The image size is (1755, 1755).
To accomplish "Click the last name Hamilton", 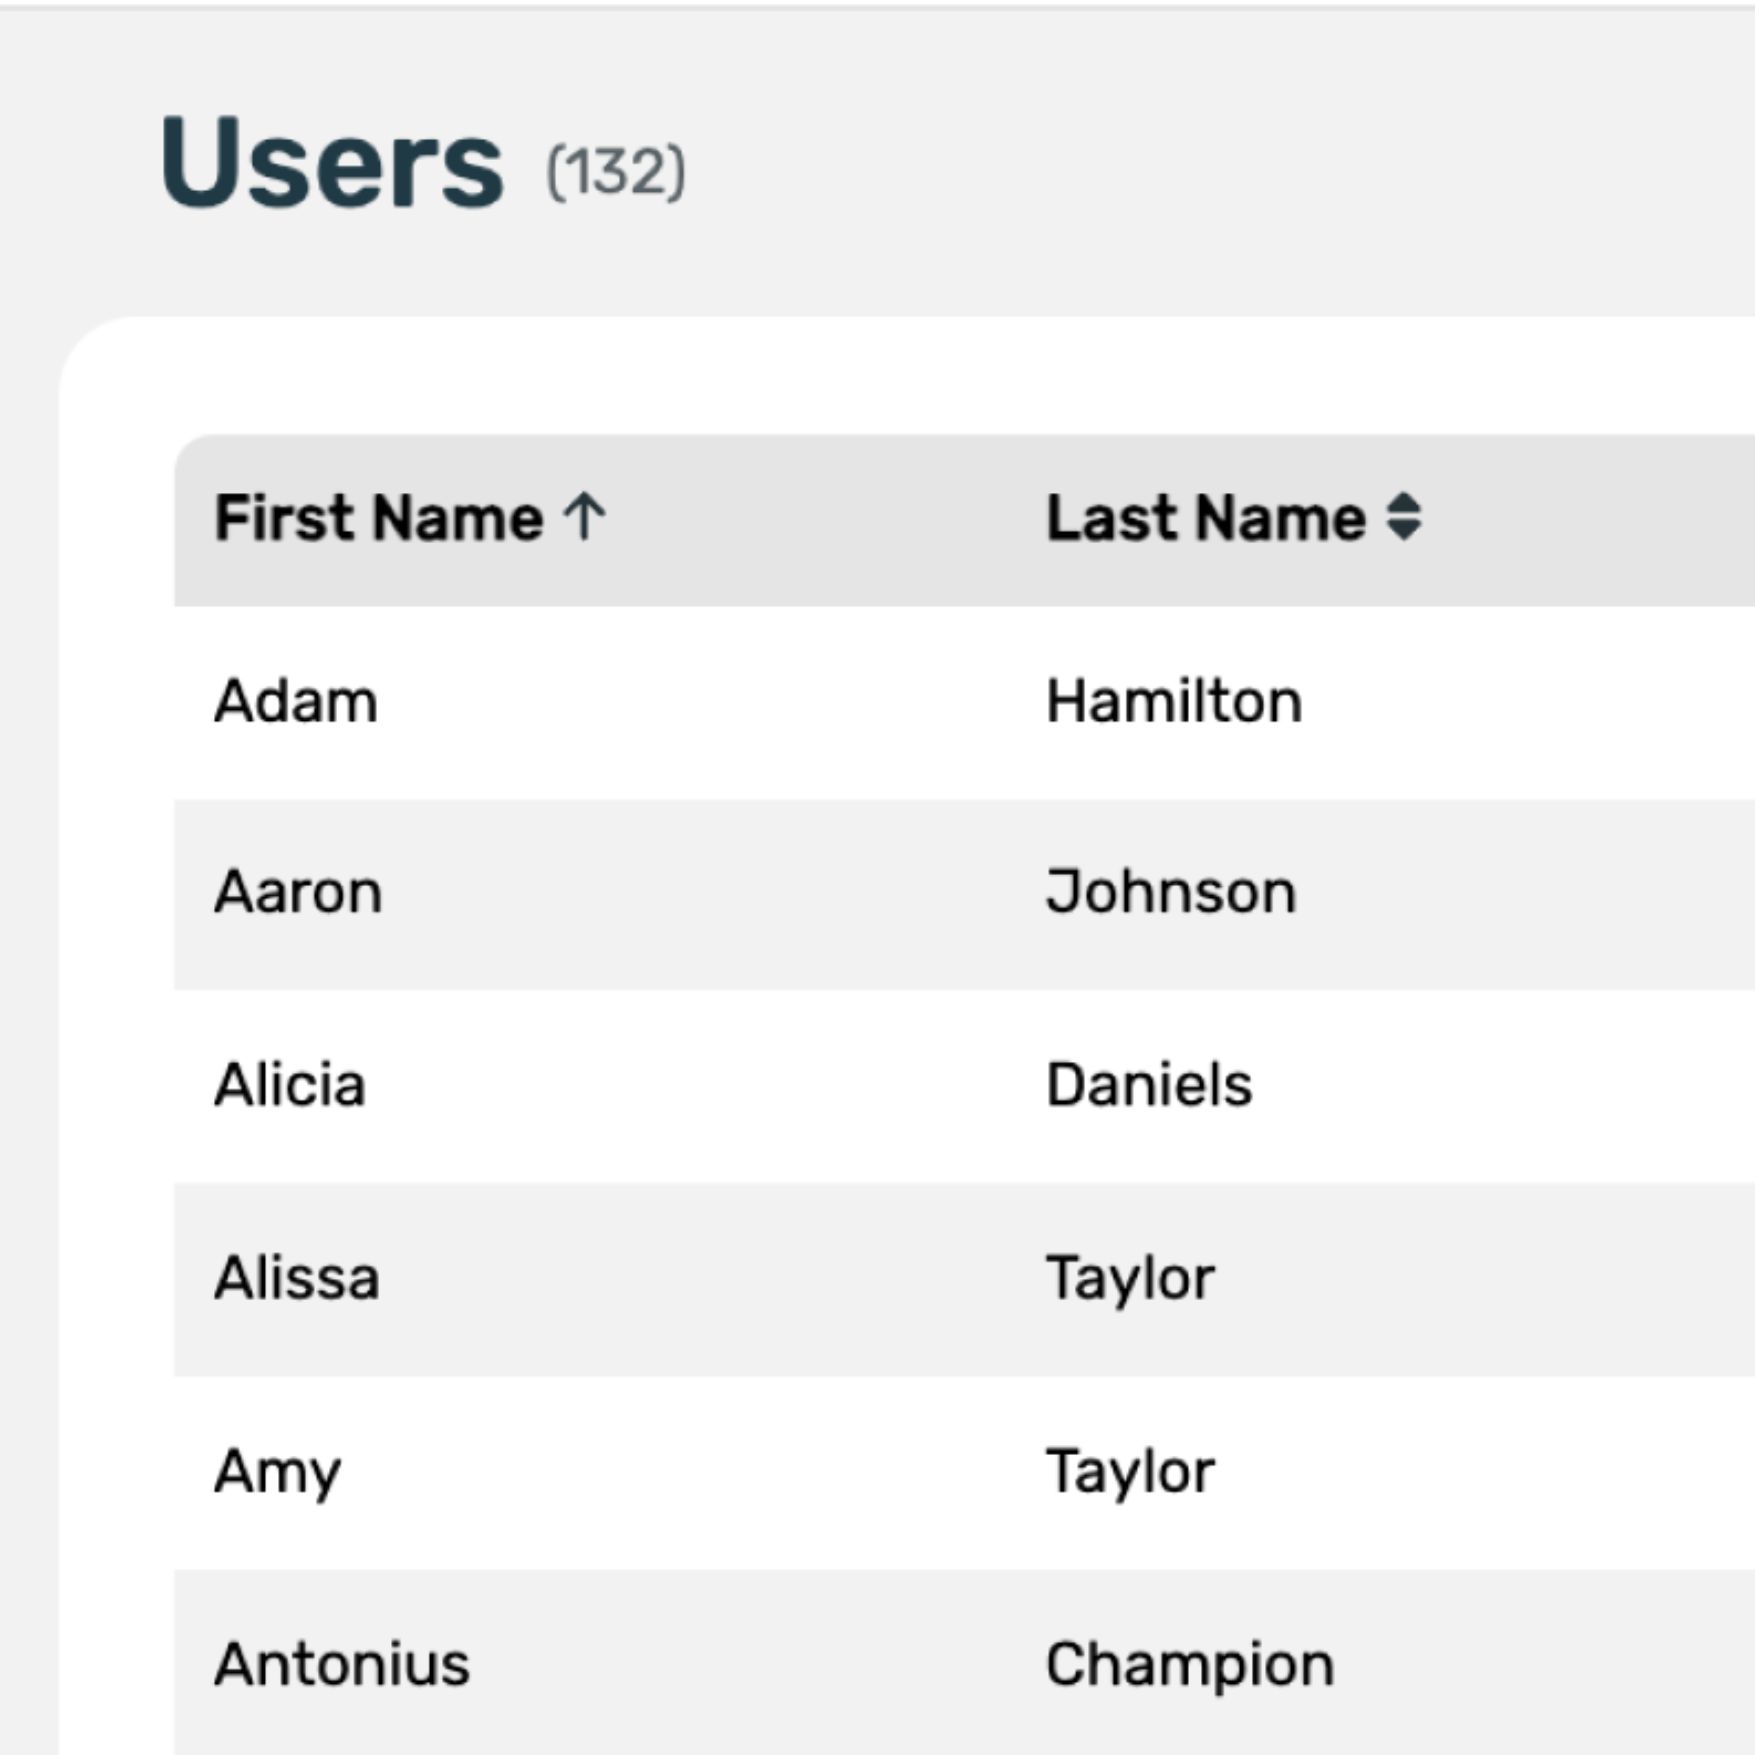I will click(1173, 698).
